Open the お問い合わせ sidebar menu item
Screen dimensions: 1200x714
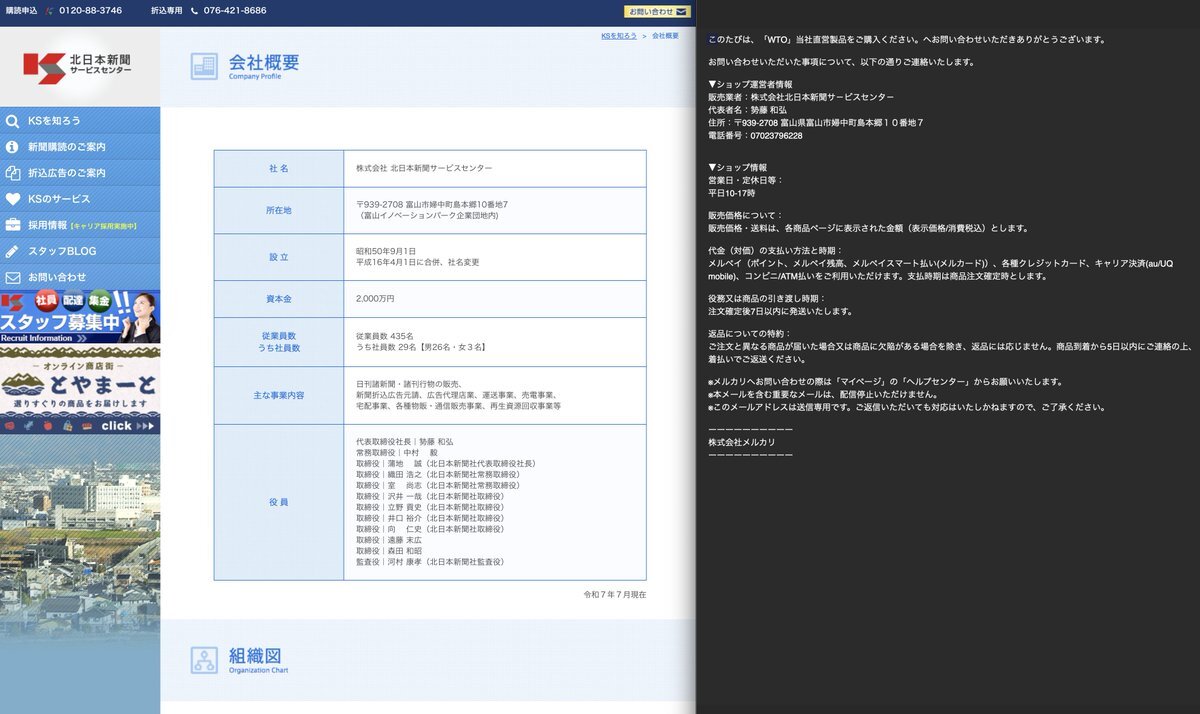80,277
